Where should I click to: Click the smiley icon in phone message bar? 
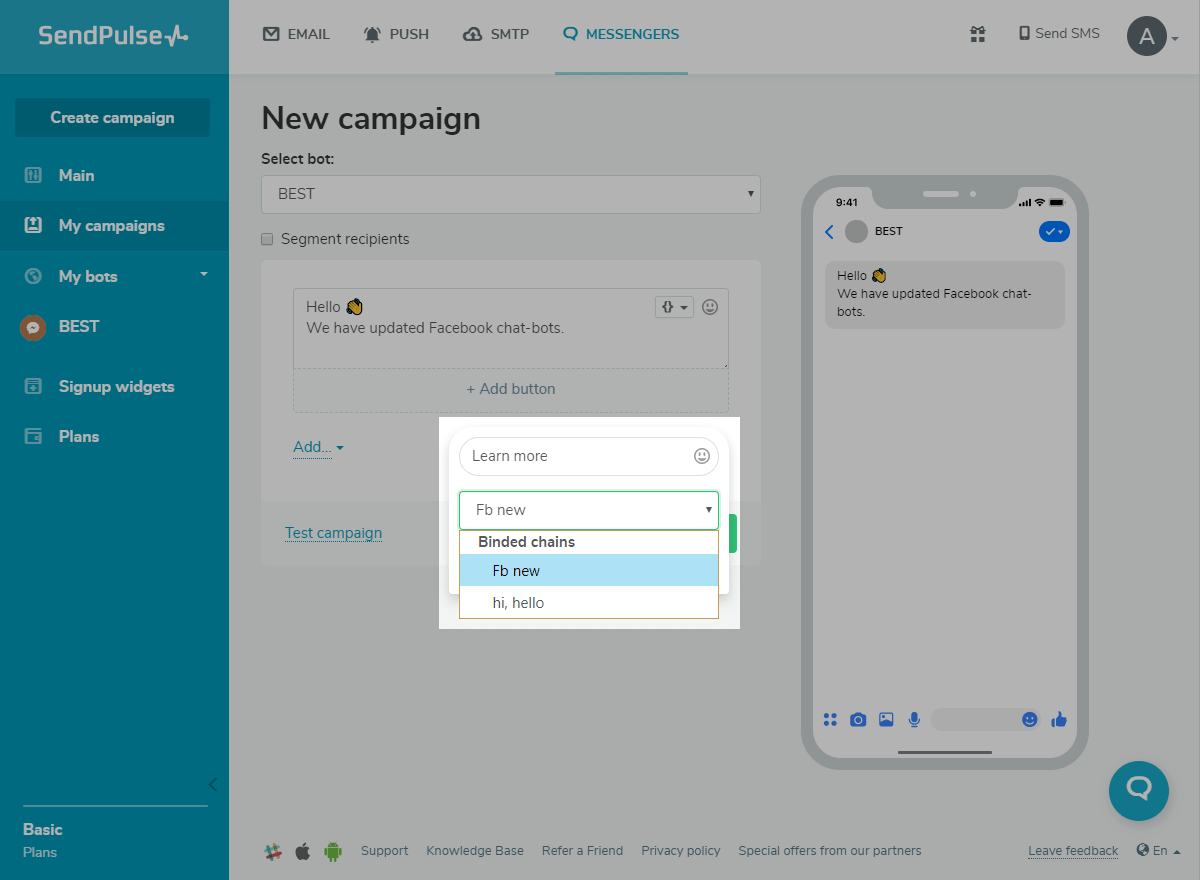coord(1030,720)
